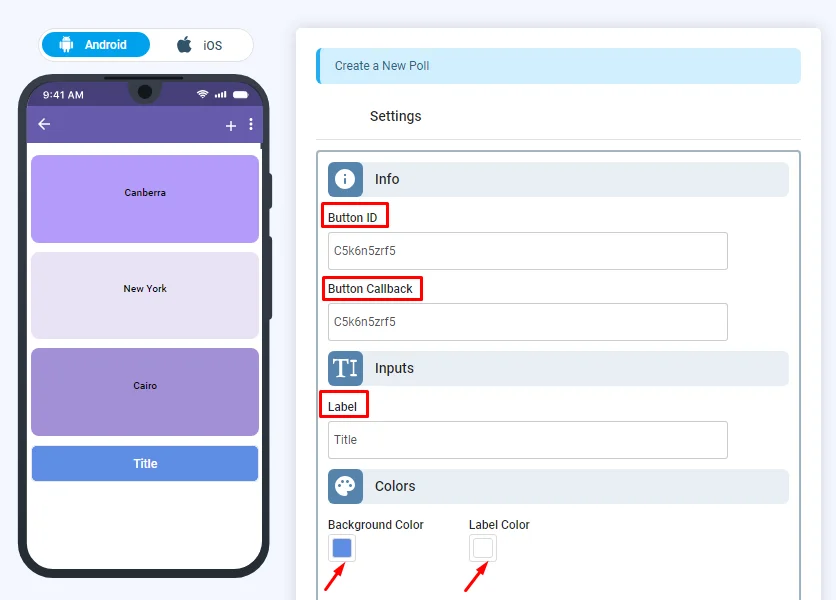
Task: Click the Label input field containing Title
Action: click(528, 440)
